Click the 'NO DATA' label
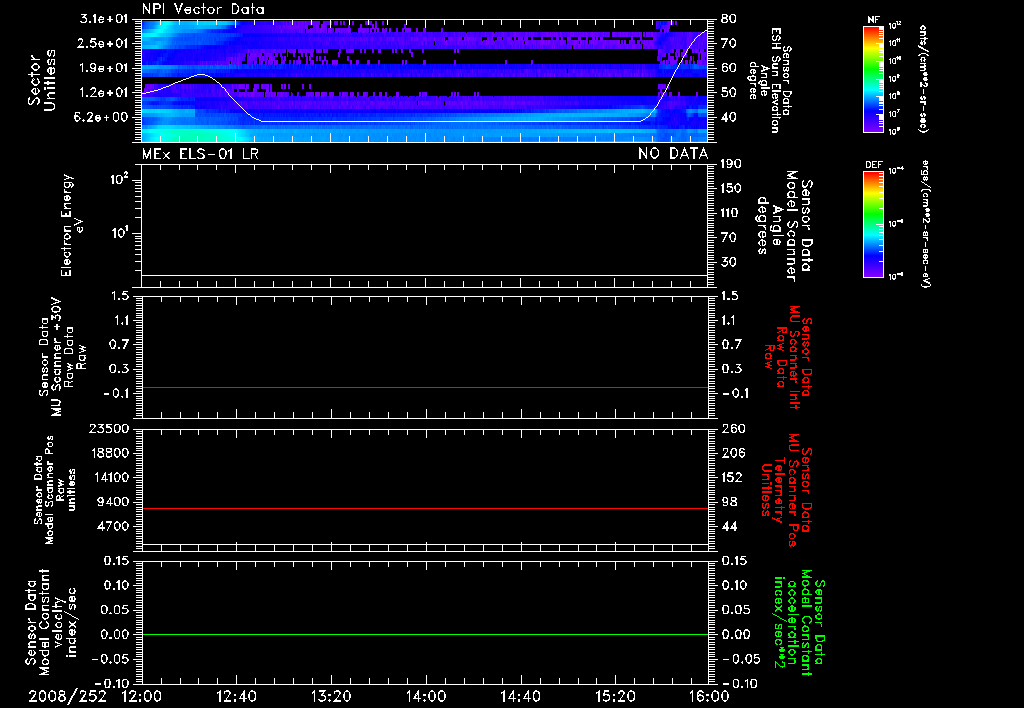Screen dimensions: 1024x708 673,153
